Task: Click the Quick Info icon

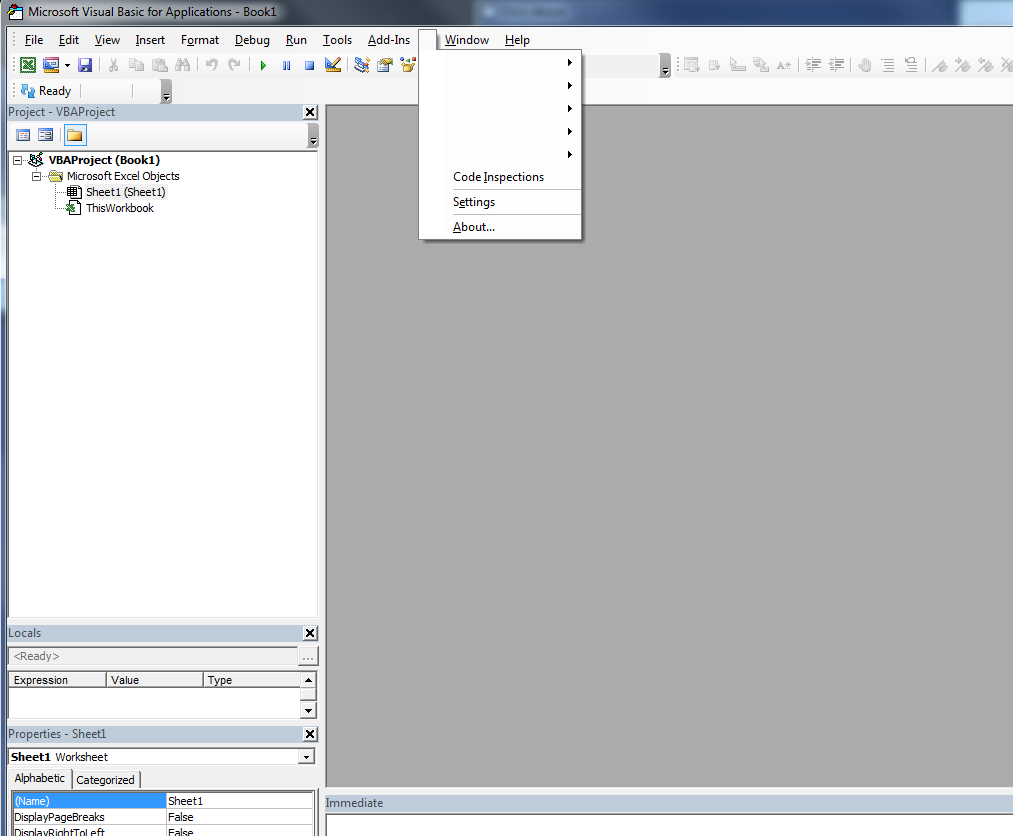Action: (738, 65)
